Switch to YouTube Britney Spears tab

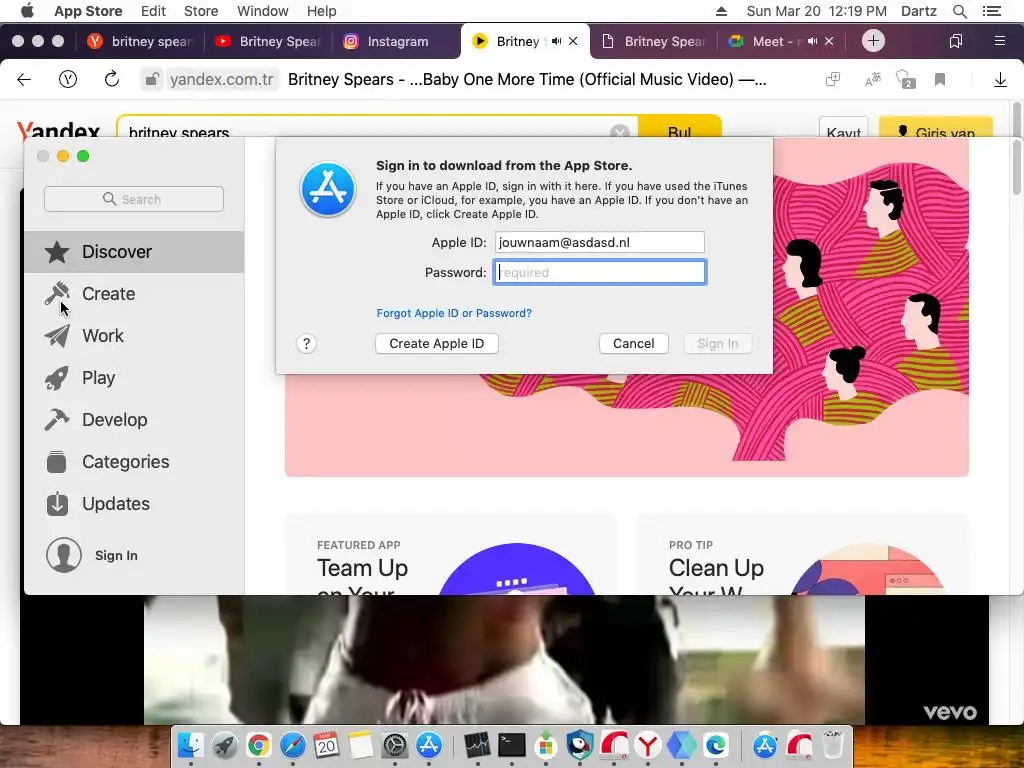pyautogui.click(x=268, y=41)
